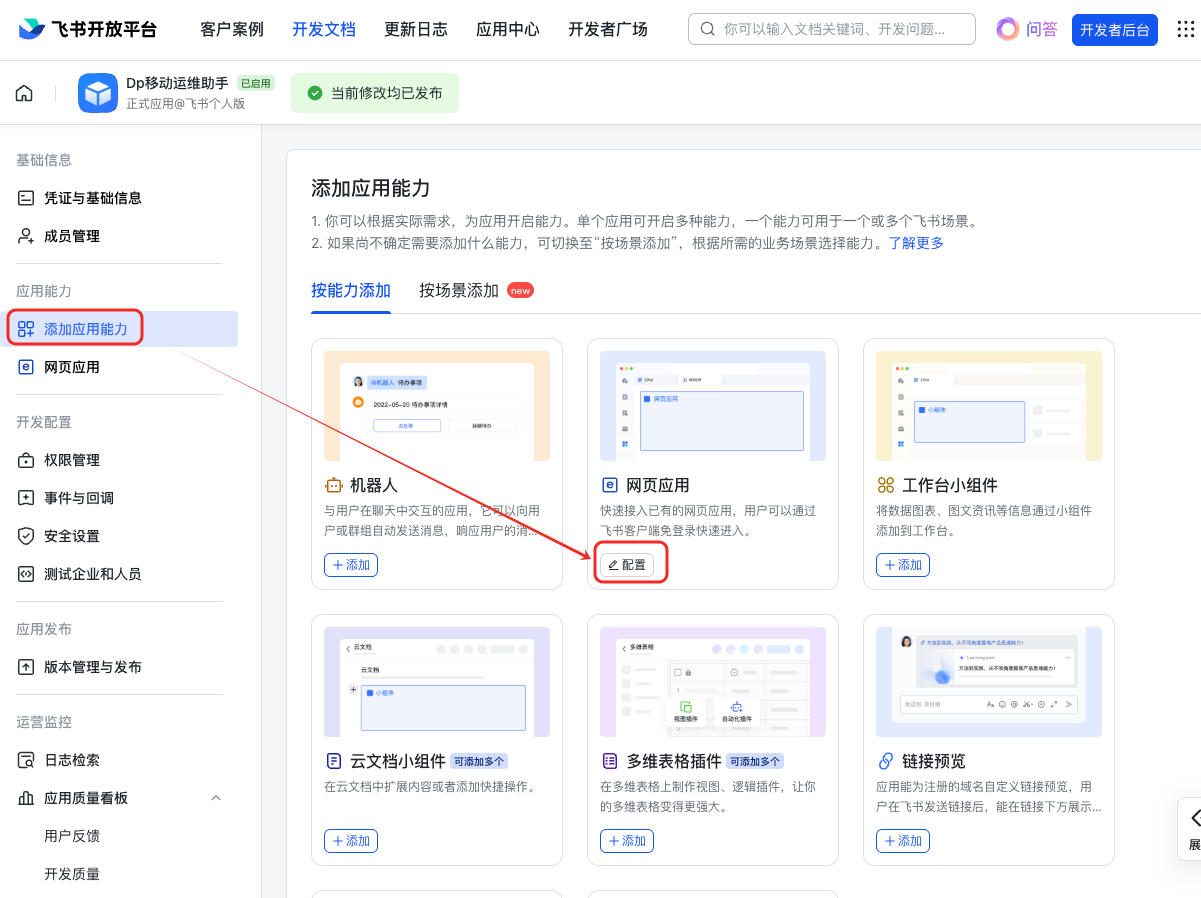Click the home icon in the app header
This screenshot has width=1201, height=898.
click(24, 93)
